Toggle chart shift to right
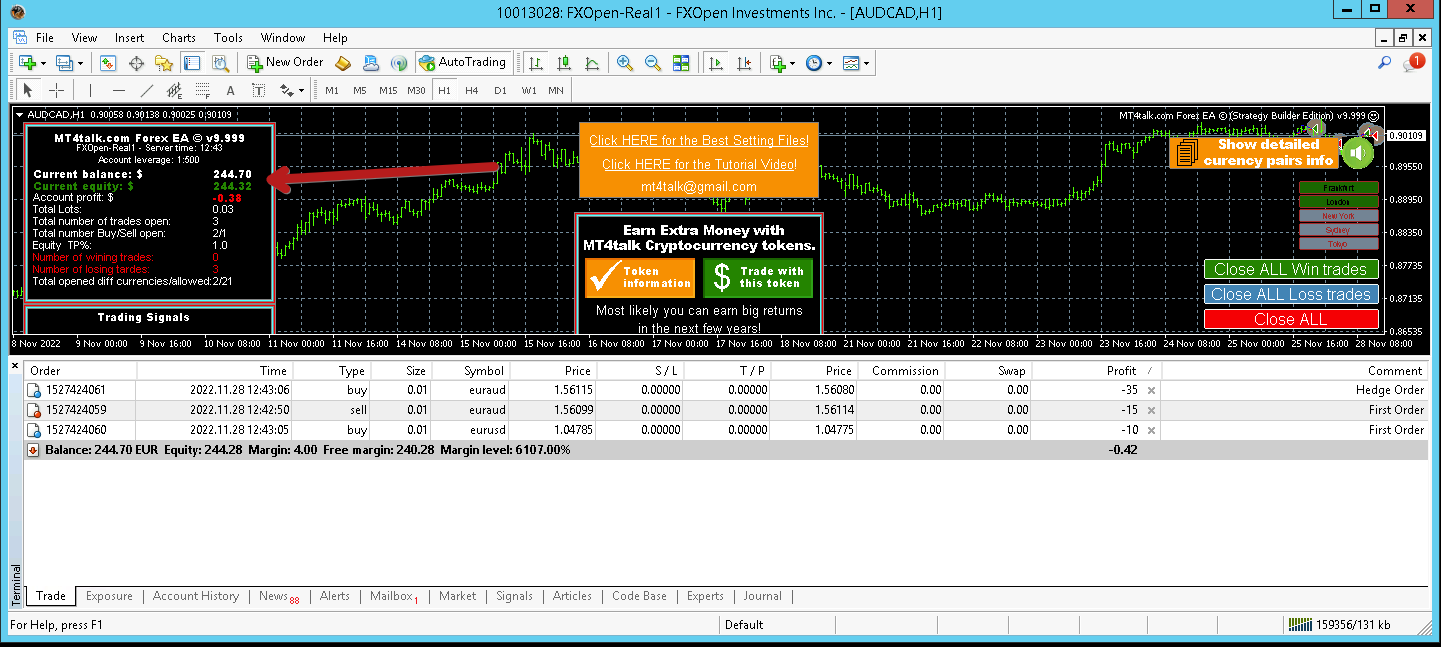1441x647 pixels. [x=744, y=62]
